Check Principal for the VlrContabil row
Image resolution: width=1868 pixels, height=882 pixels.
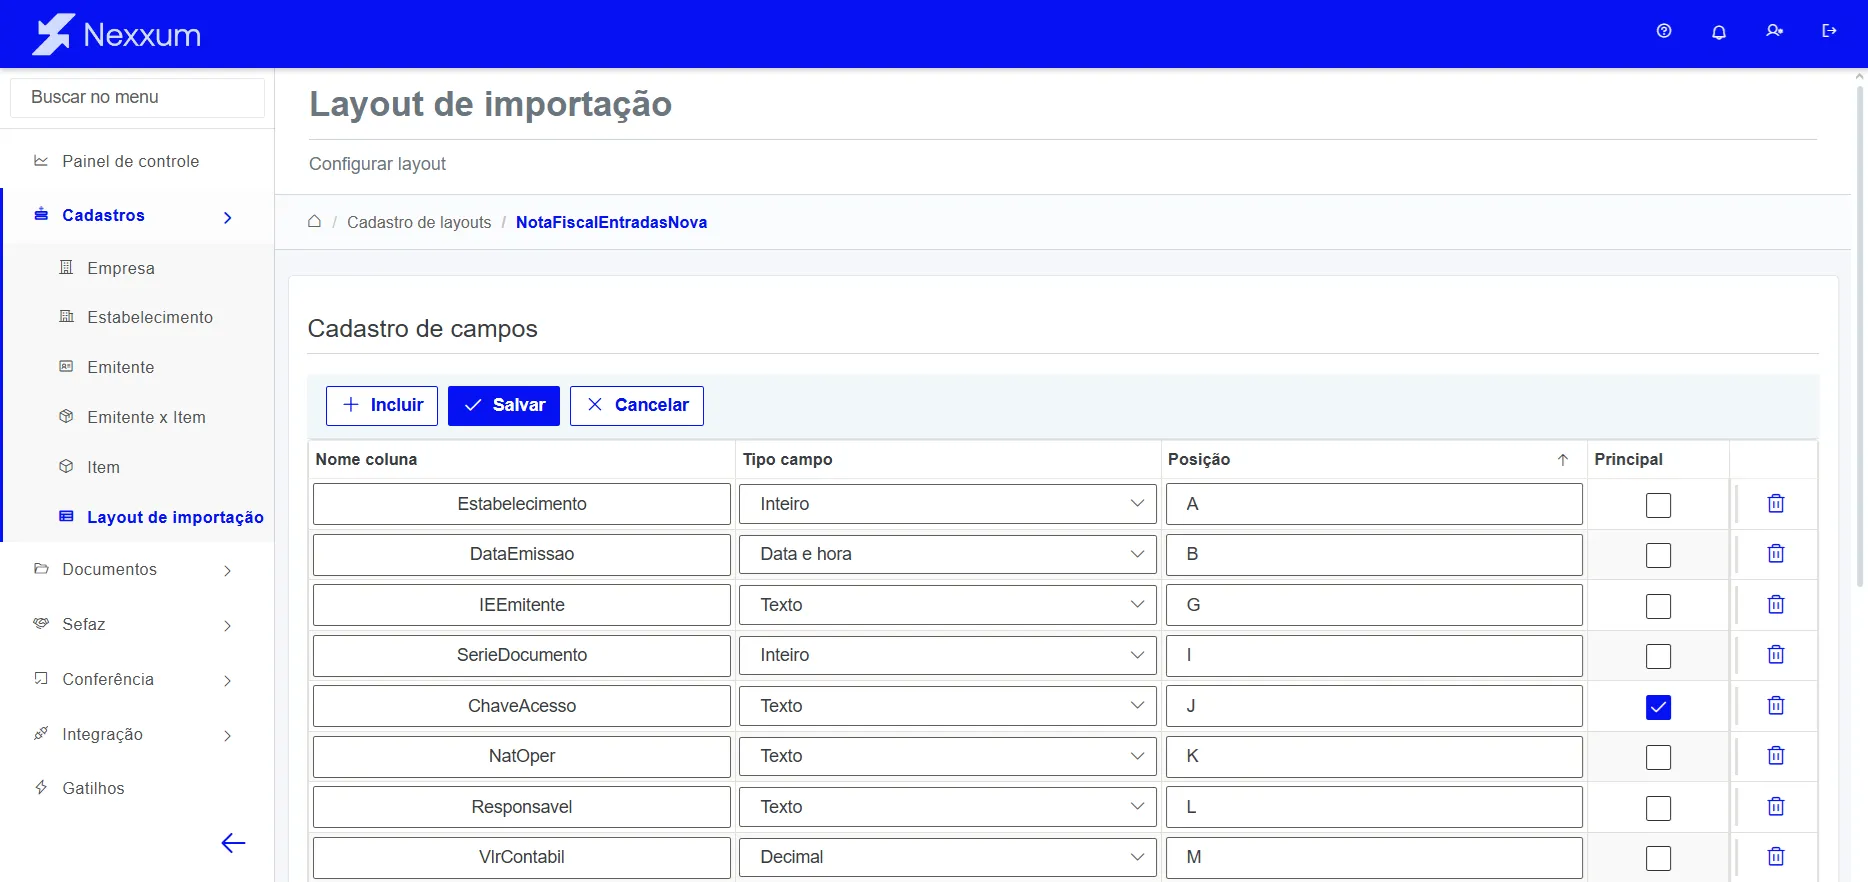coord(1658,859)
